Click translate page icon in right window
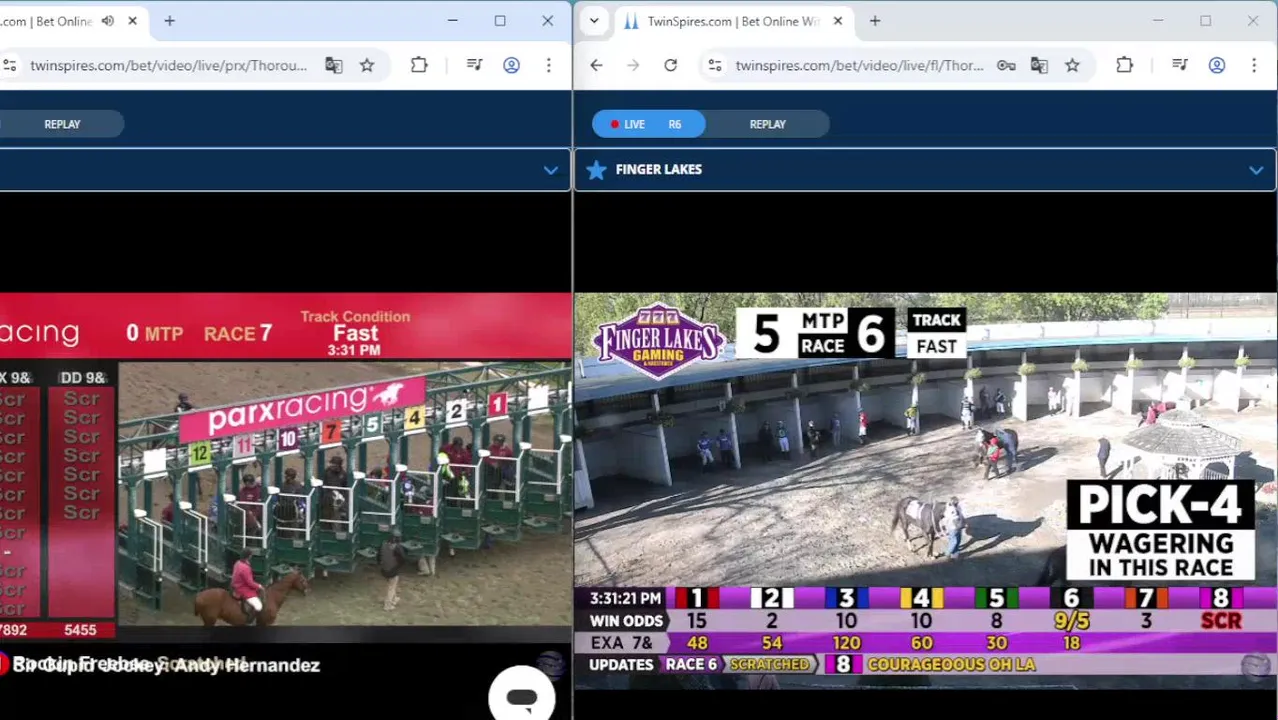1278x720 pixels. coord(1039,65)
